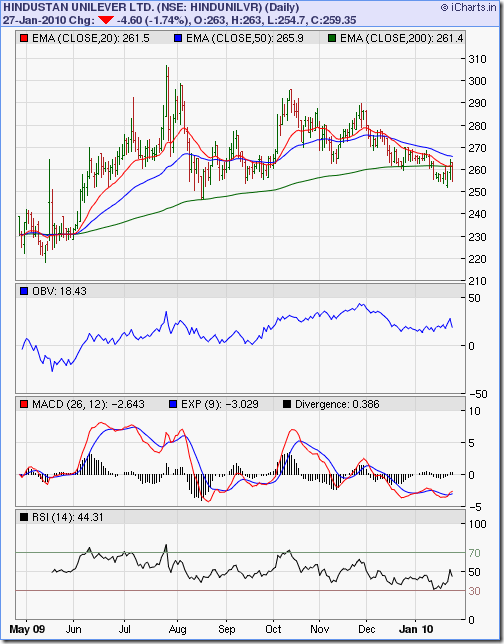Click the 210 price axis value

(x=477, y=281)
